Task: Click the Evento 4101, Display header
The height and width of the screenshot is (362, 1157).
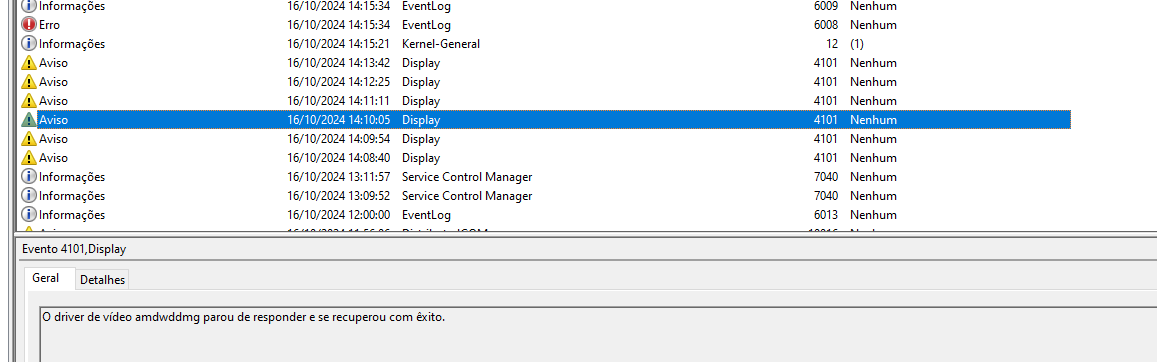Action: coord(75,249)
